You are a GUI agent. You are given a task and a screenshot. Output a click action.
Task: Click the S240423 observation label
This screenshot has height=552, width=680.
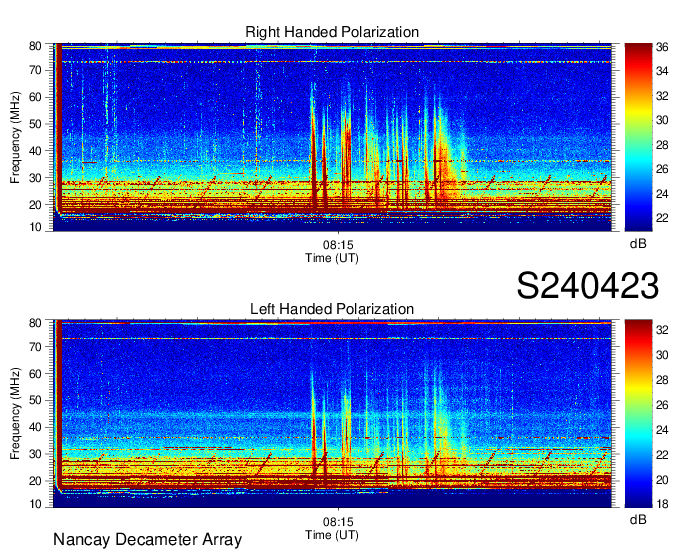[x=588, y=286]
